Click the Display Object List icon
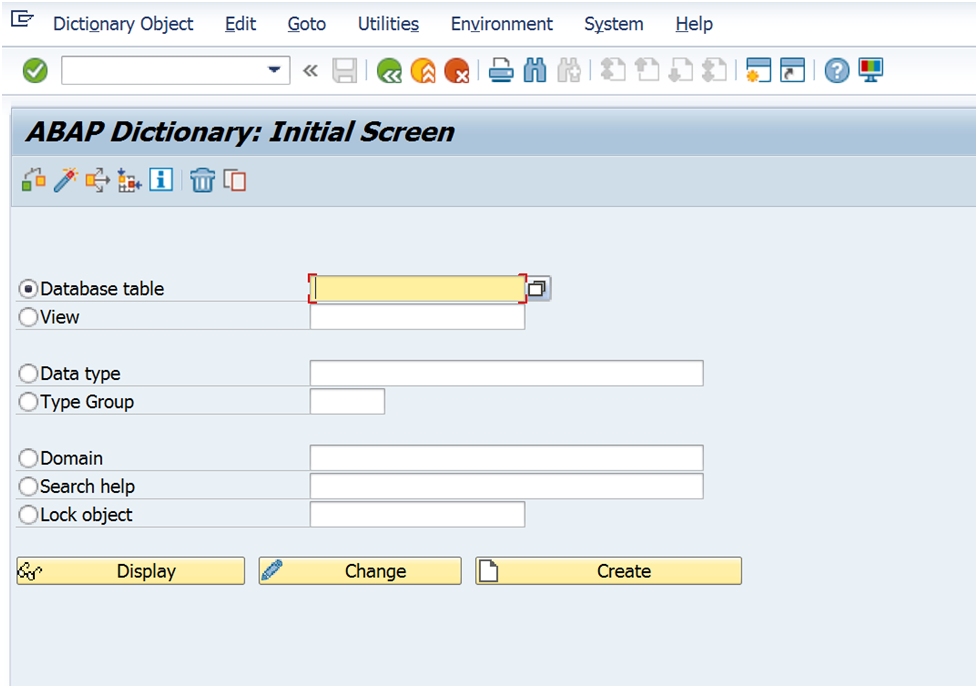 [x=129, y=180]
